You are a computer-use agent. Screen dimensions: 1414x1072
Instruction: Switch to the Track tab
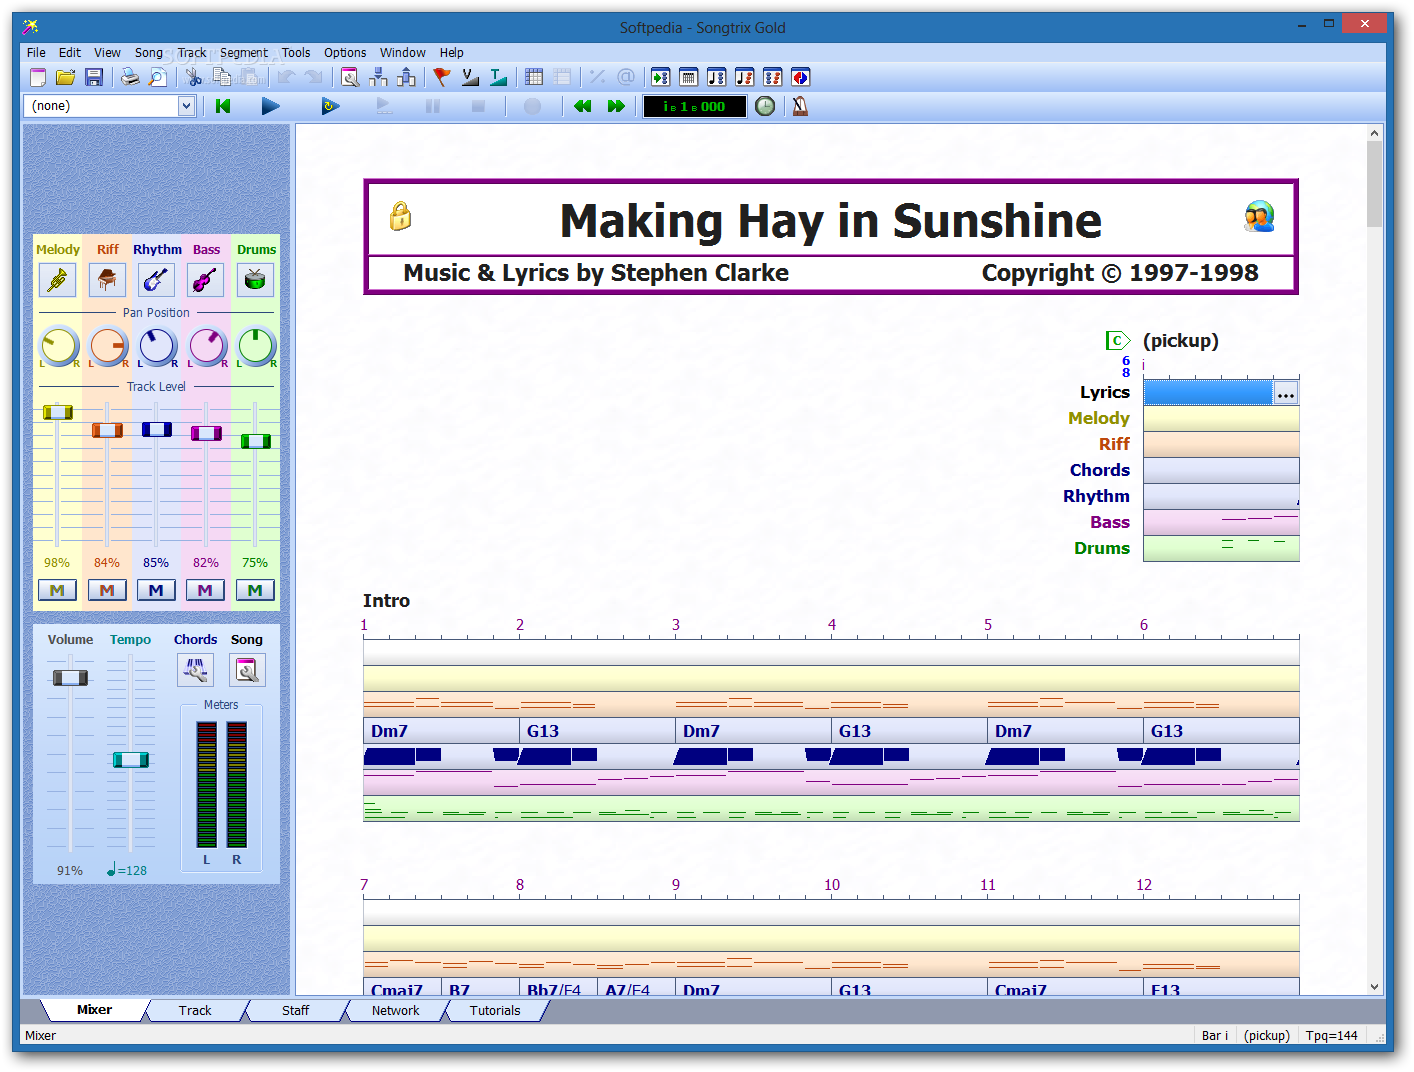pos(195,1010)
